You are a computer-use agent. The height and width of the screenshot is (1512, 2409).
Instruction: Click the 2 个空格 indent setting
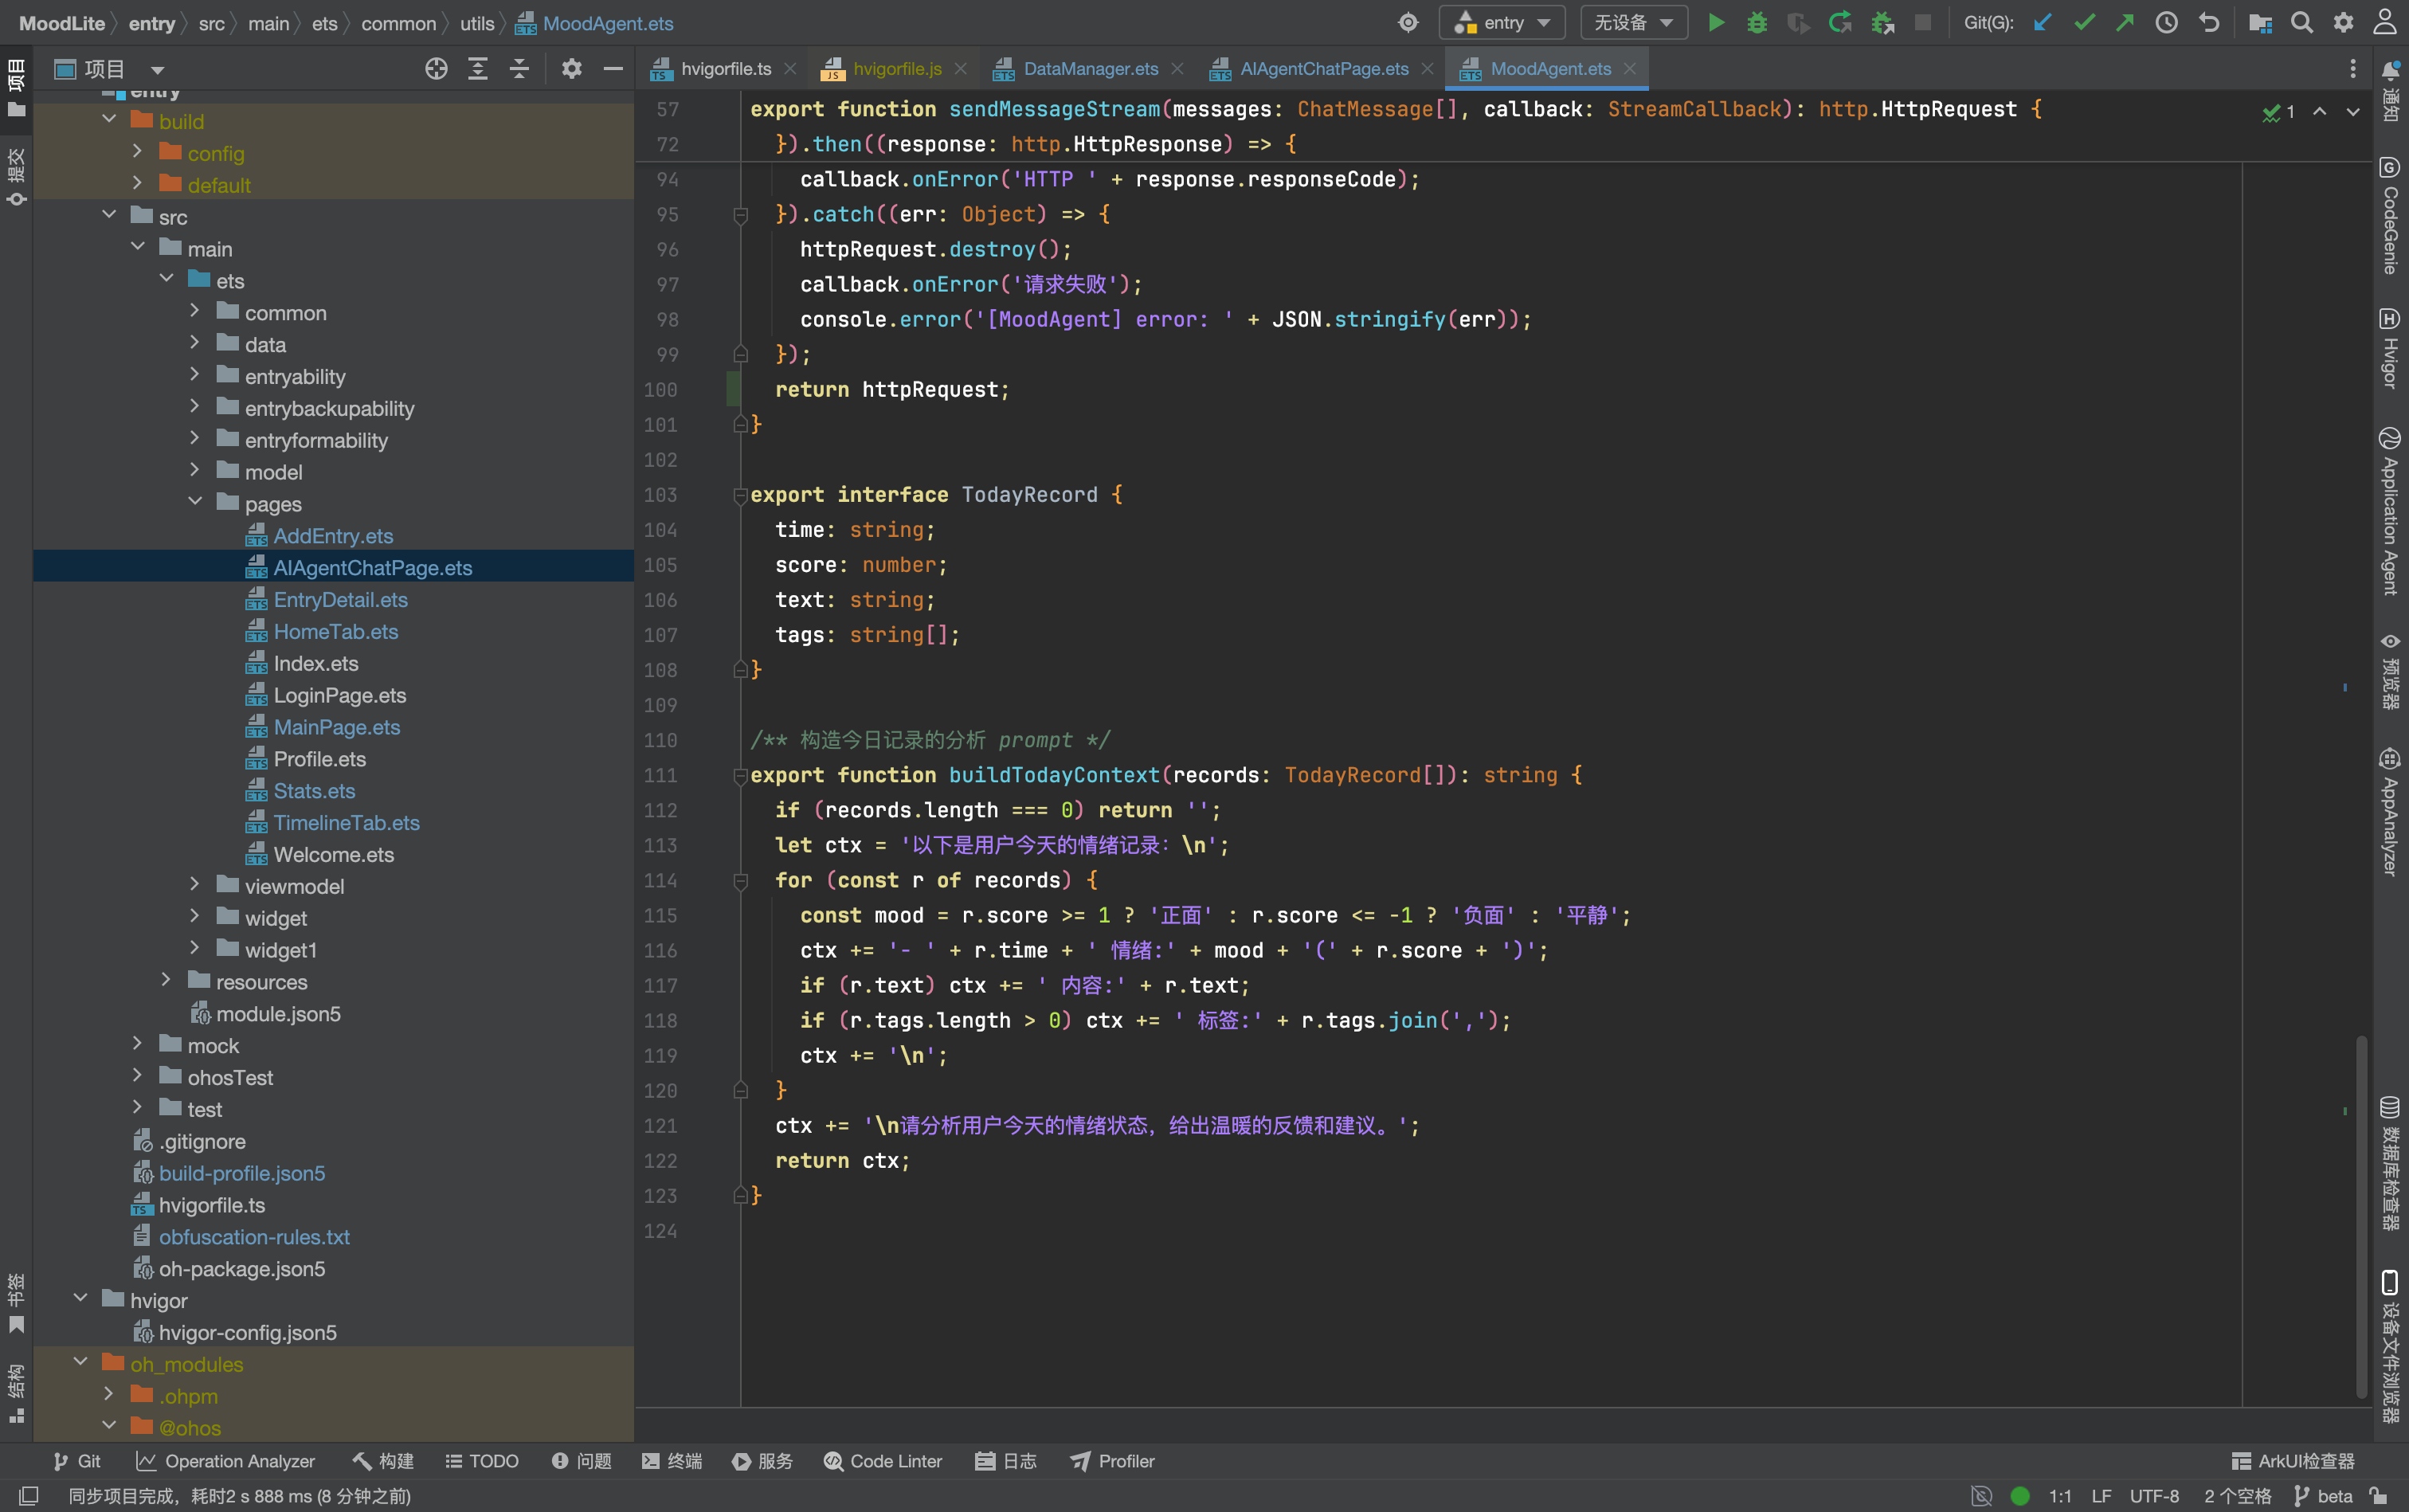2237,1496
